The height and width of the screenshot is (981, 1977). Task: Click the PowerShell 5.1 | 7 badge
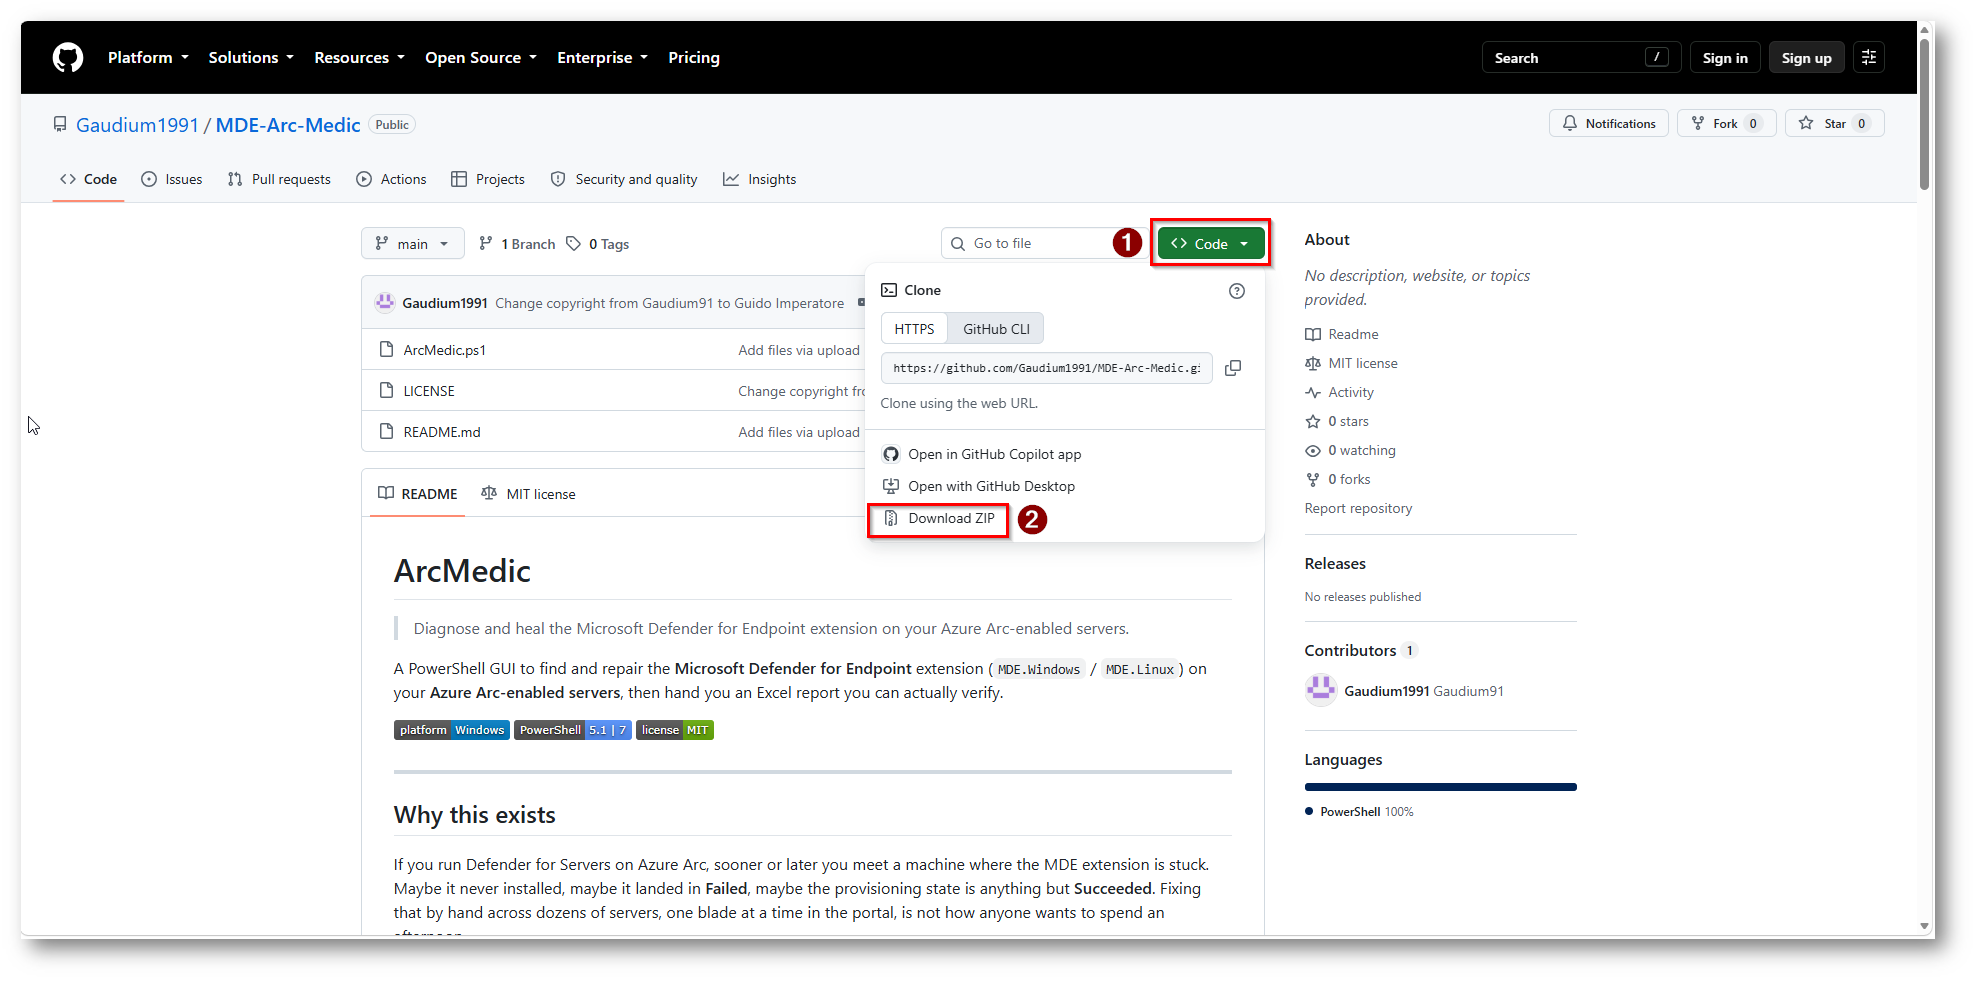tap(573, 730)
